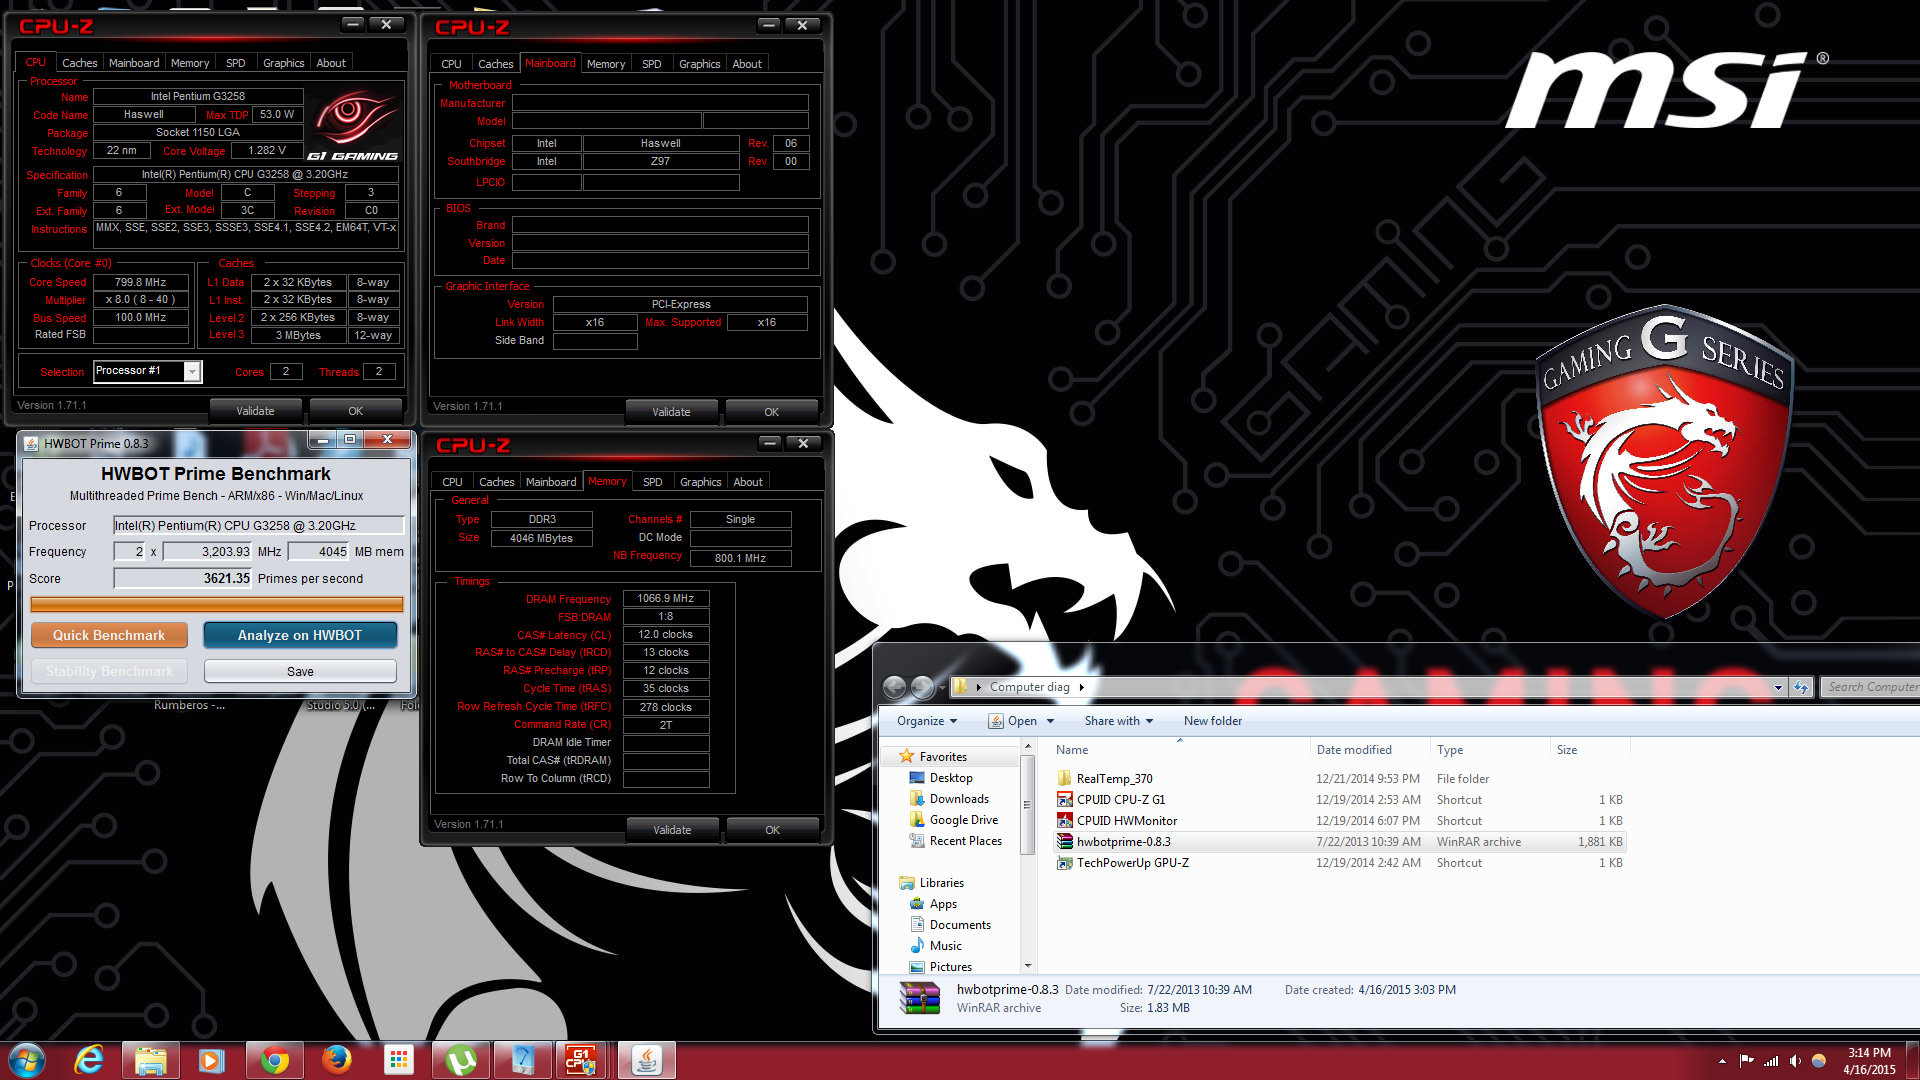Open SPD tab in the Mainboard CPU-Z window
This screenshot has height=1080, width=1920.
click(x=651, y=64)
